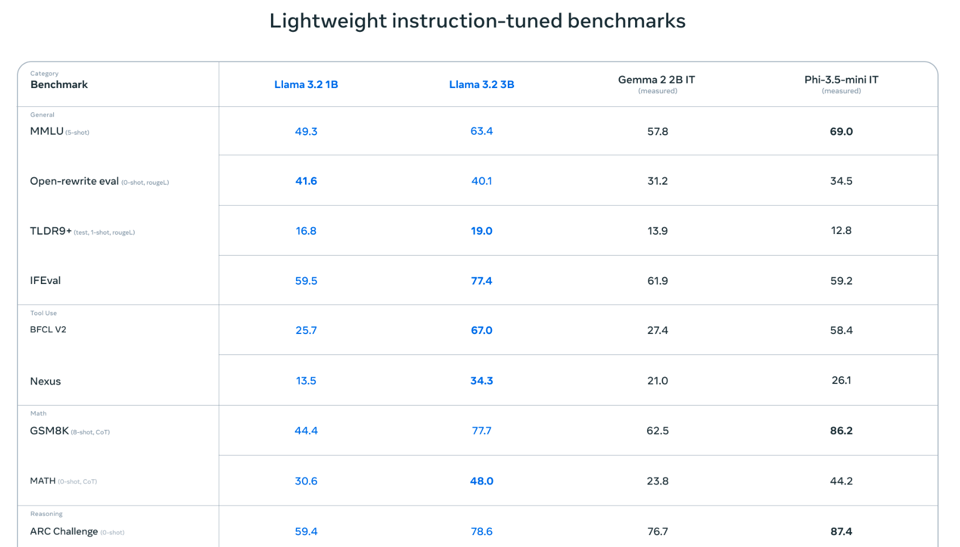The width and height of the screenshot is (960, 547).
Task: Select the Phi-3.5-mini IT header
Action: [x=841, y=80]
